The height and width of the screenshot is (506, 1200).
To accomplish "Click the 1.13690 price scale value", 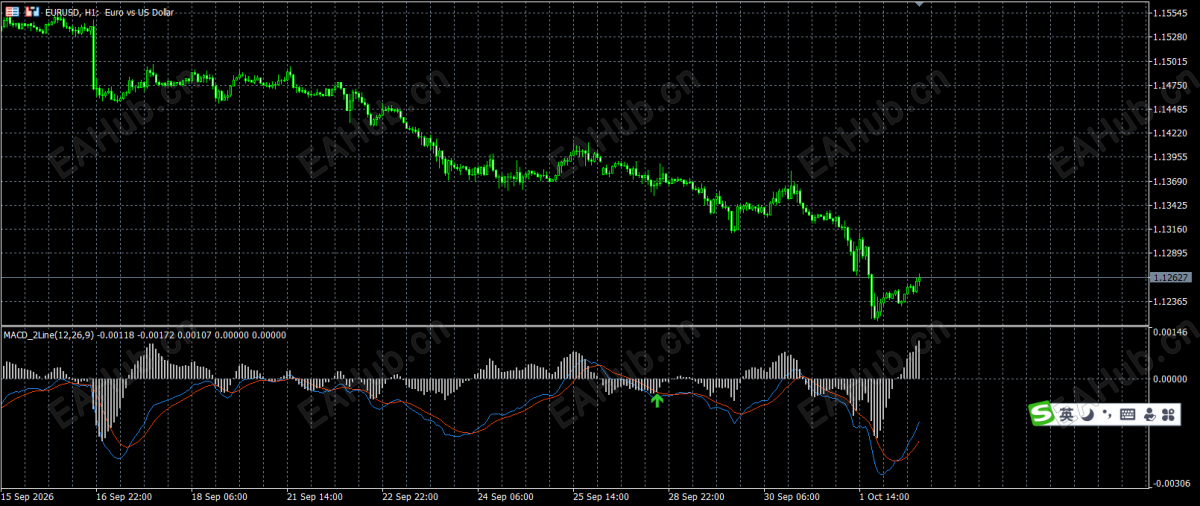I will point(1168,181).
